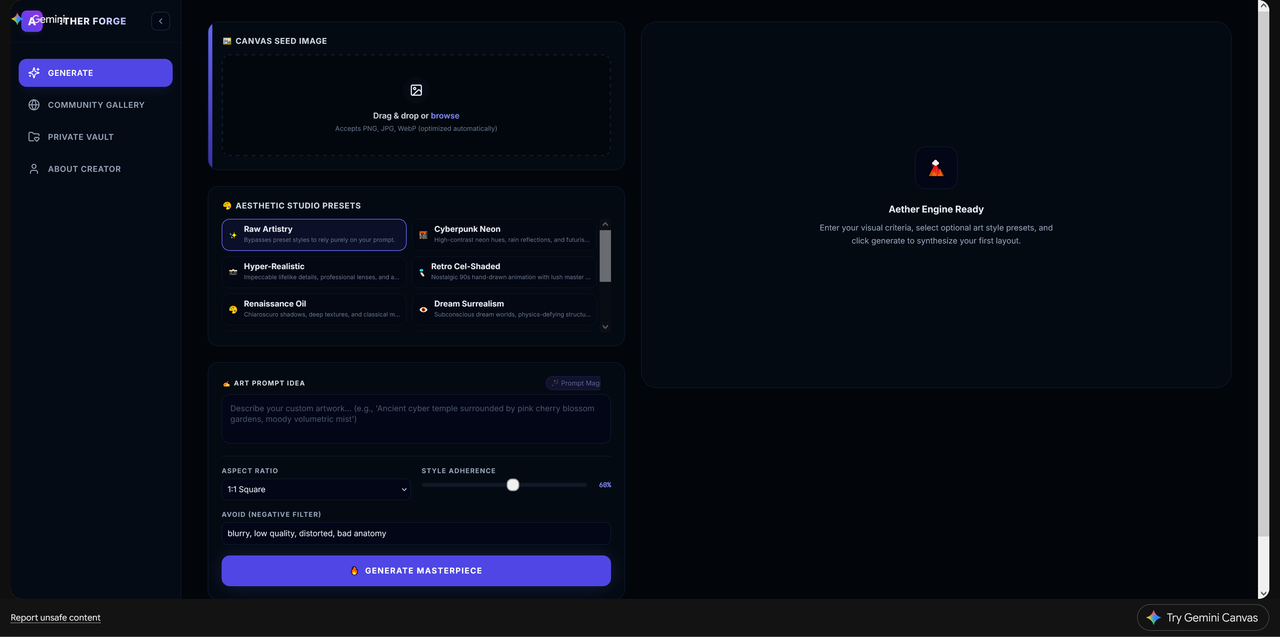Open the Generate section
Screen dimensions: 1280x637
[x=95, y=73]
